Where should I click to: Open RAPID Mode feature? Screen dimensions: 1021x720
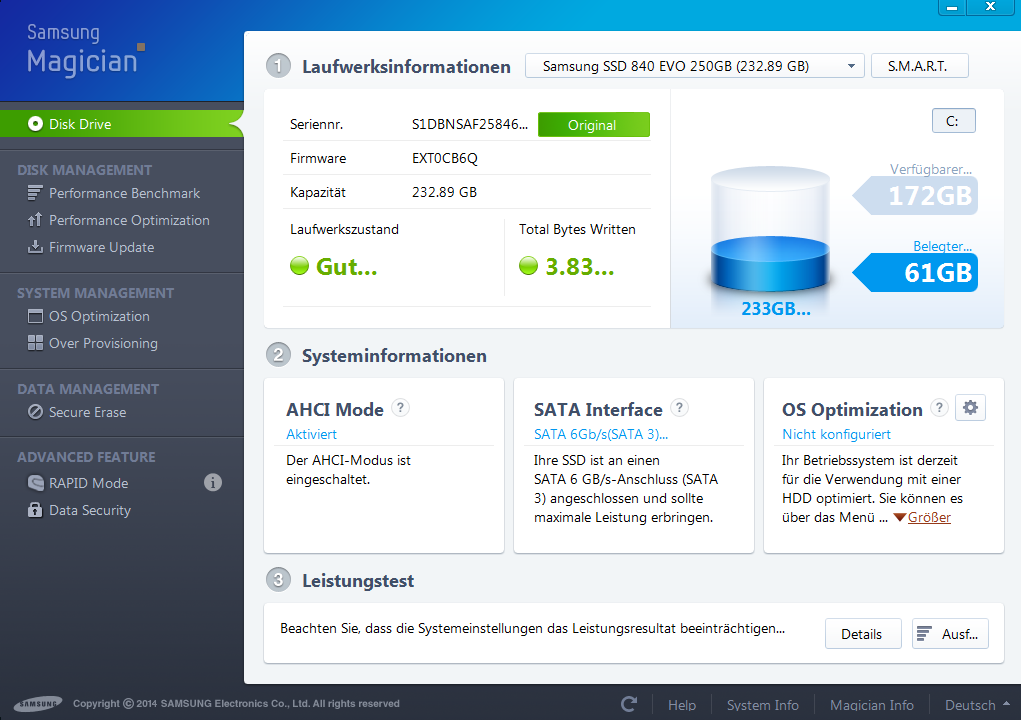[89, 482]
